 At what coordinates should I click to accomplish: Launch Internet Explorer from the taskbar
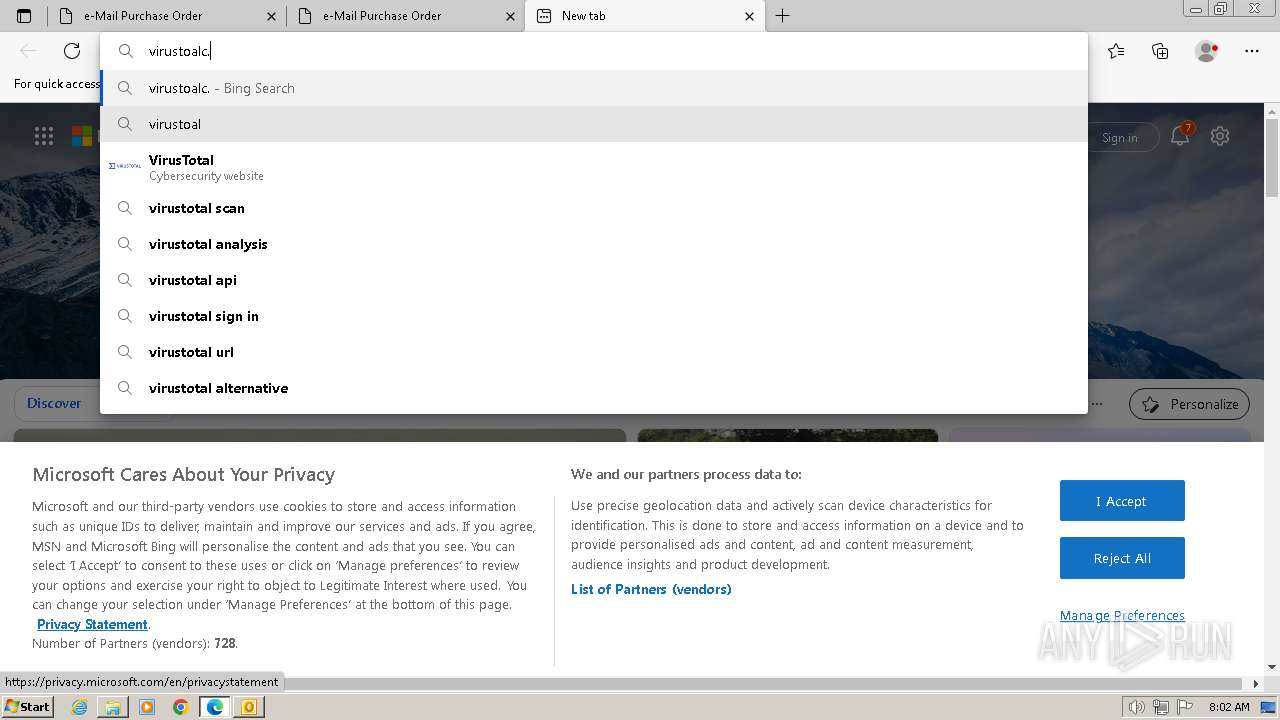80,707
